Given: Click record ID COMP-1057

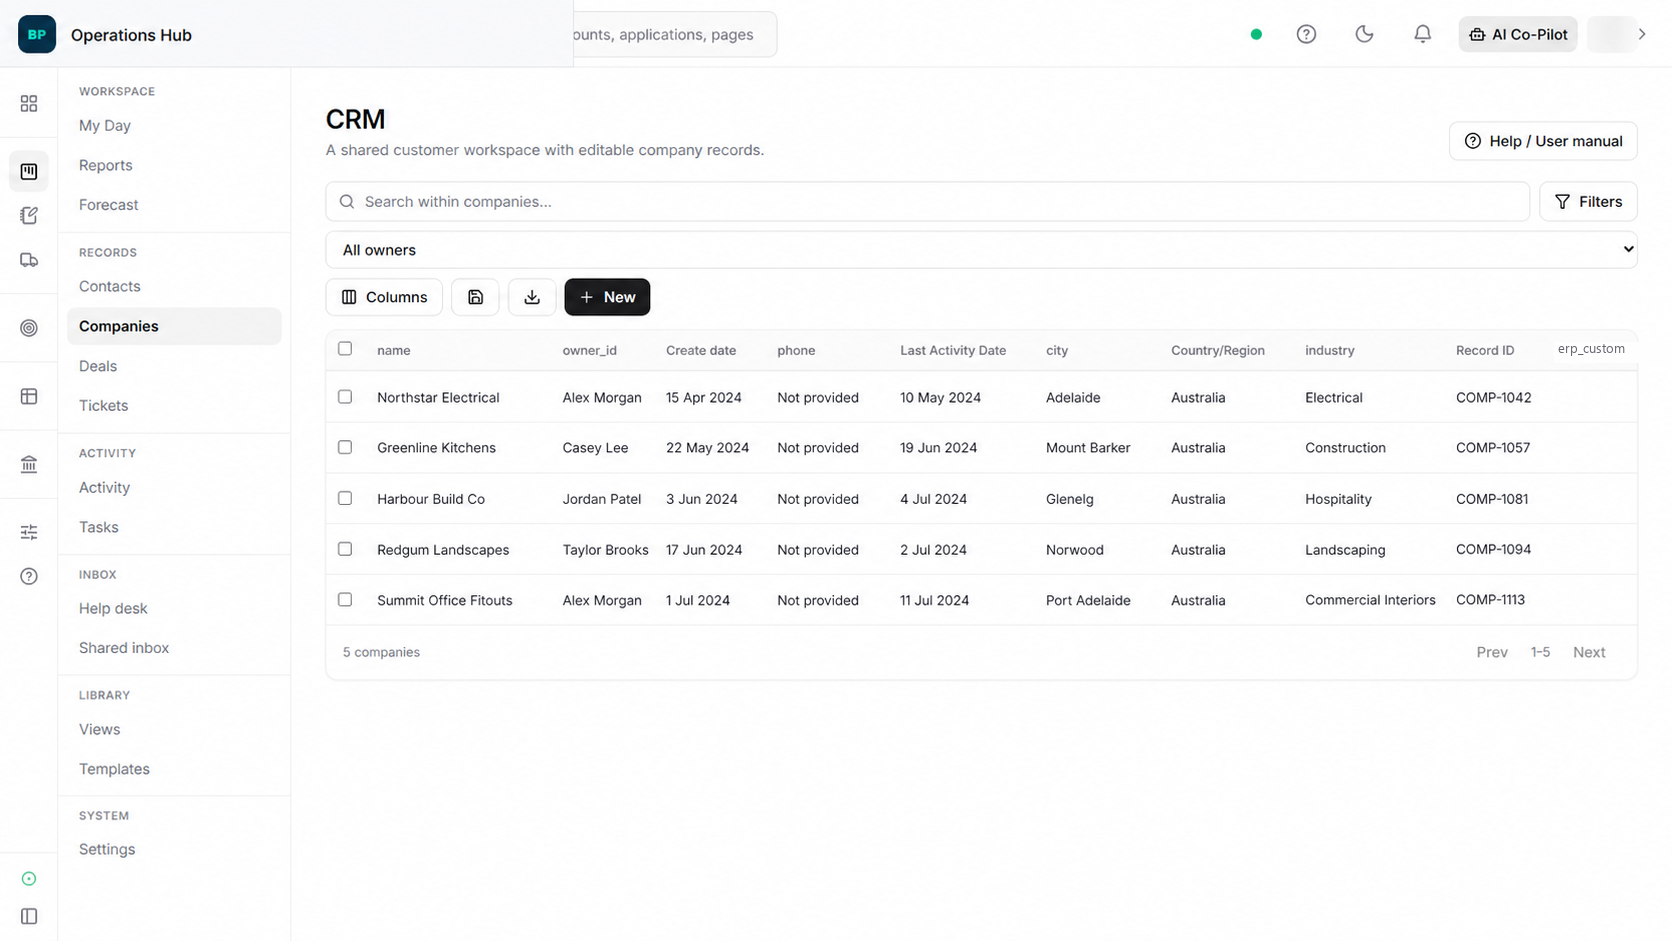Looking at the screenshot, I should [x=1493, y=448].
